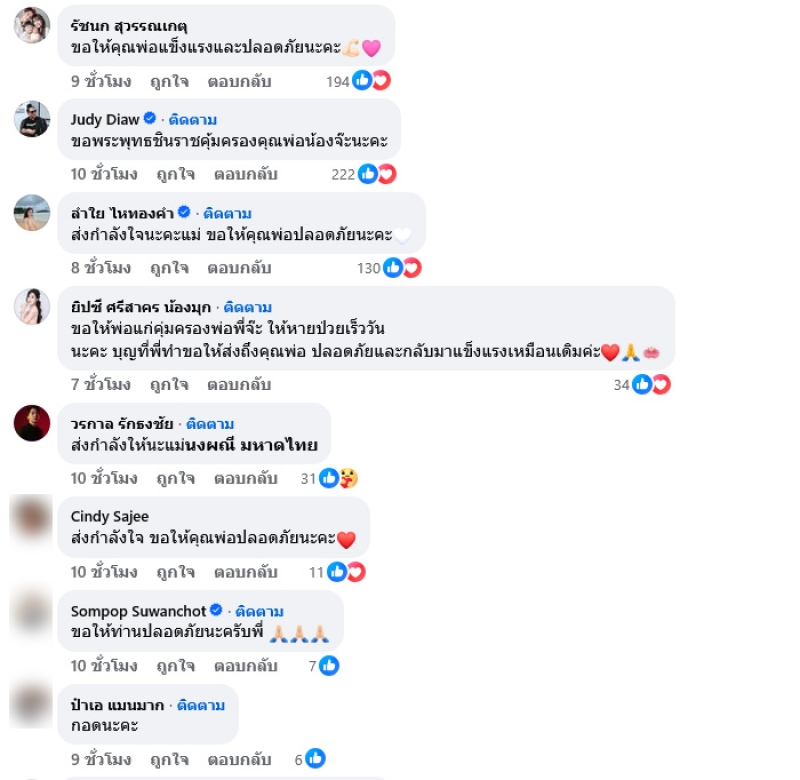
Task: Click the thumbs-up reaction icon beside 7
Action: point(329,666)
